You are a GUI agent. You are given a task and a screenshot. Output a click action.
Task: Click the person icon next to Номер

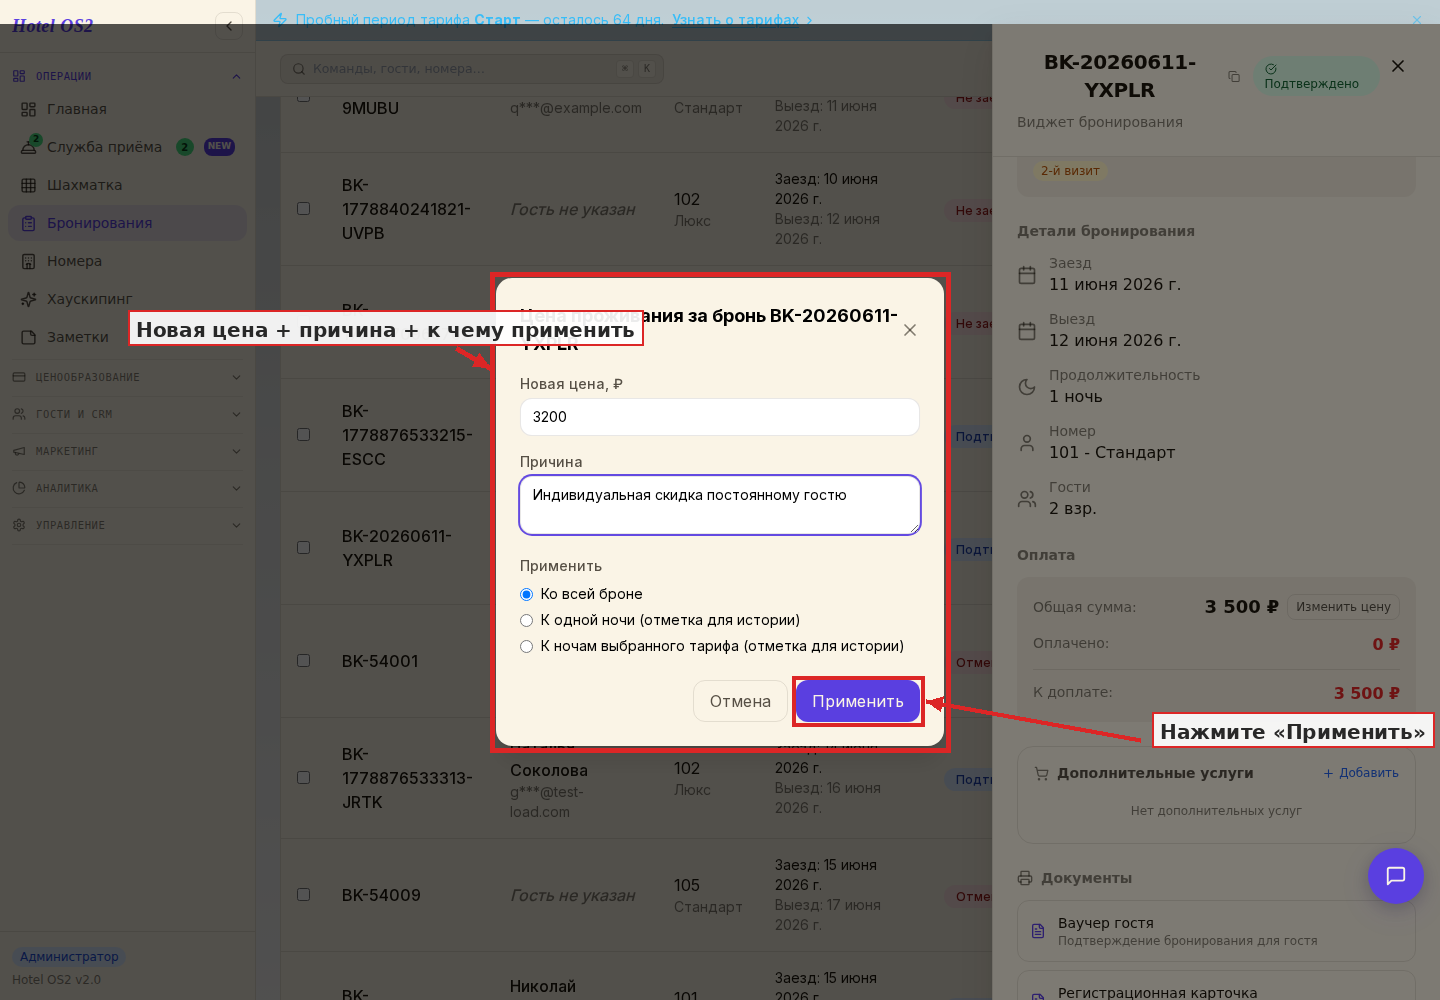click(x=1027, y=443)
